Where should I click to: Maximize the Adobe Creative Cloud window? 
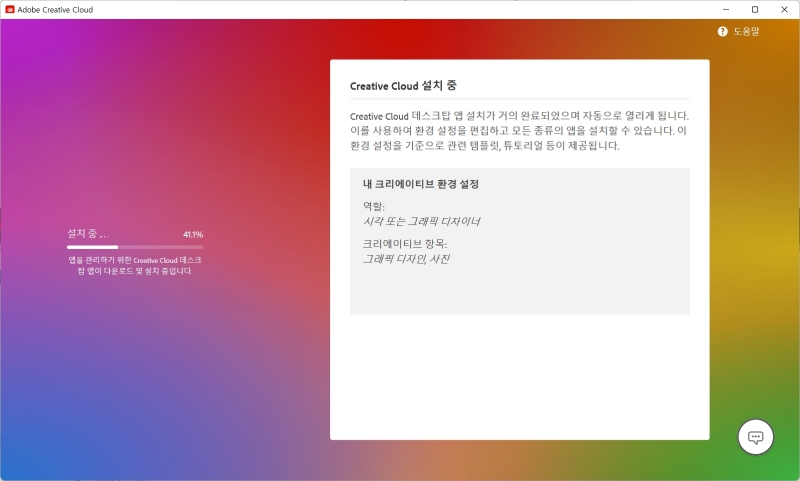755,9
